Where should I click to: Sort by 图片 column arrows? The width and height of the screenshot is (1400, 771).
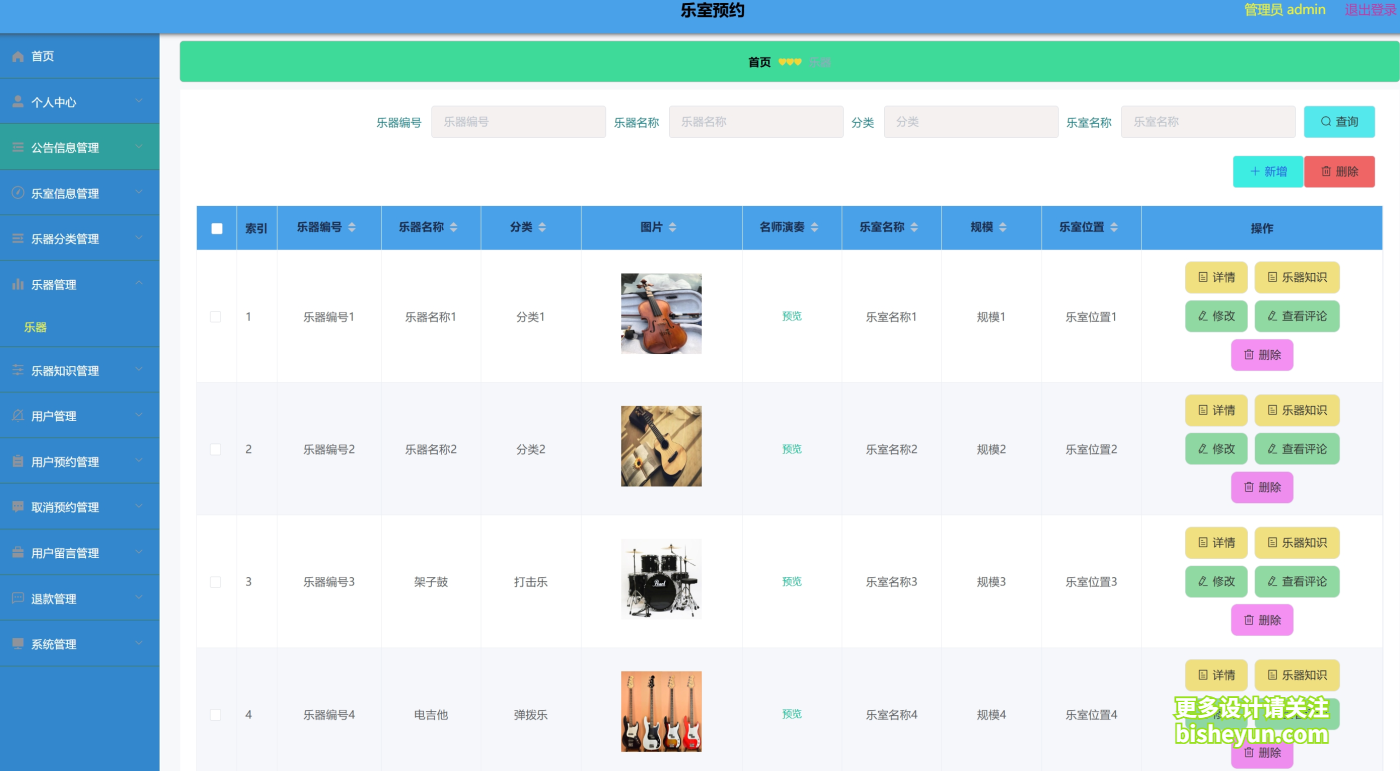tap(672, 228)
